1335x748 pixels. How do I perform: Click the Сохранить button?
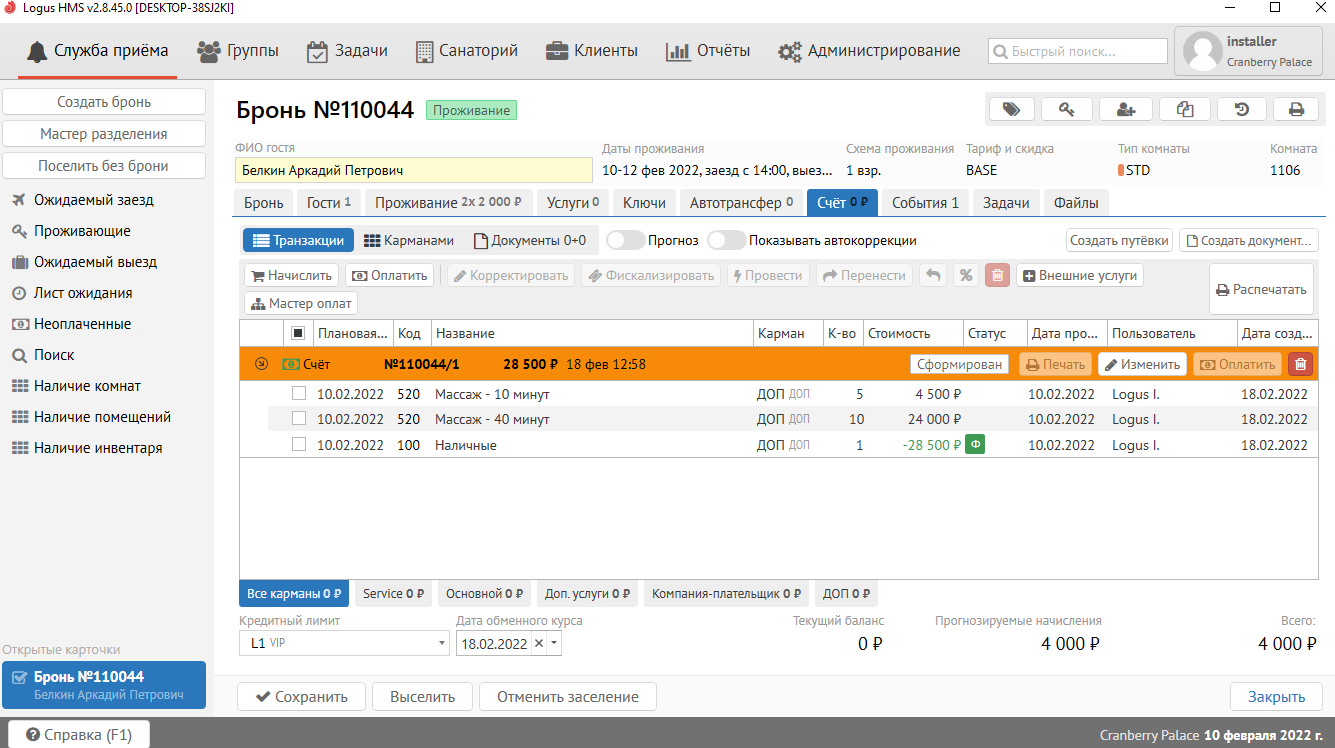pos(301,697)
